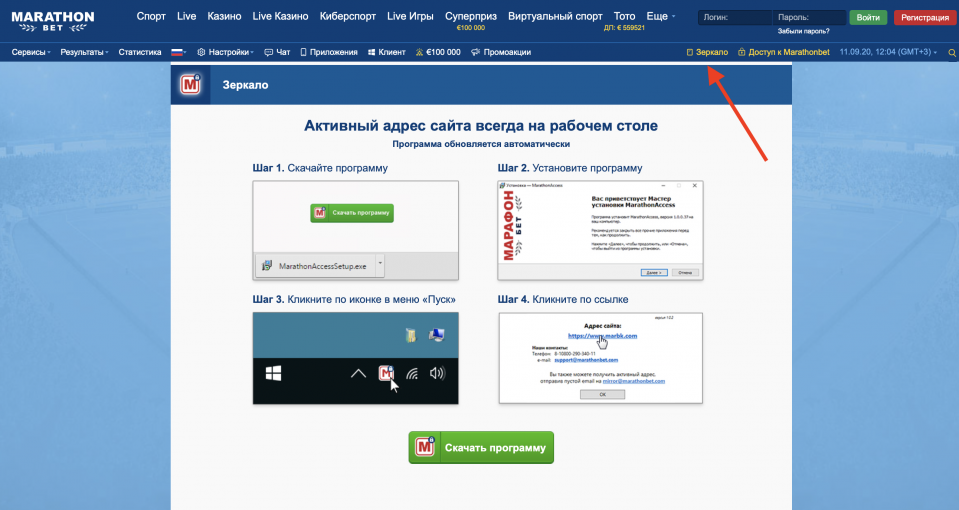This screenshot has height=510, width=959.
Task: Open the Чат item
Action: (277, 52)
